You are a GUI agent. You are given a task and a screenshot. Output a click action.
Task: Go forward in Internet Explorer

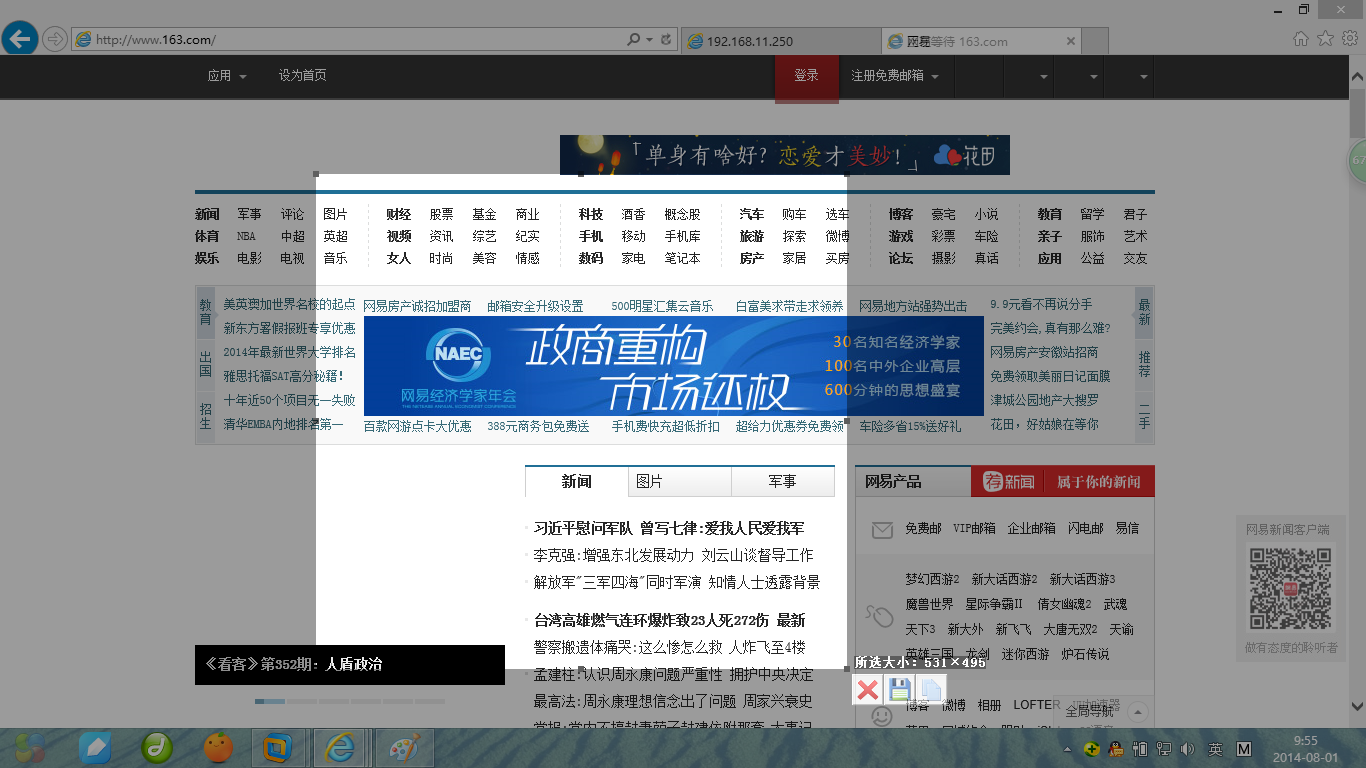pyautogui.click(x=55, y=39)
